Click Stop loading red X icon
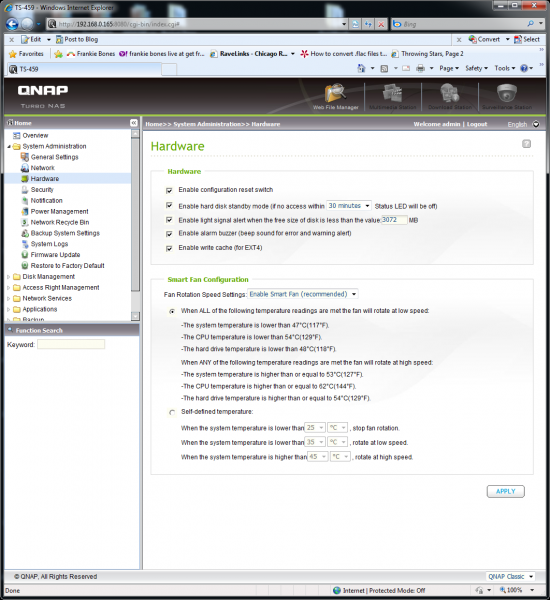This screenshot has height=600, width=550. (x=381, y=24)
